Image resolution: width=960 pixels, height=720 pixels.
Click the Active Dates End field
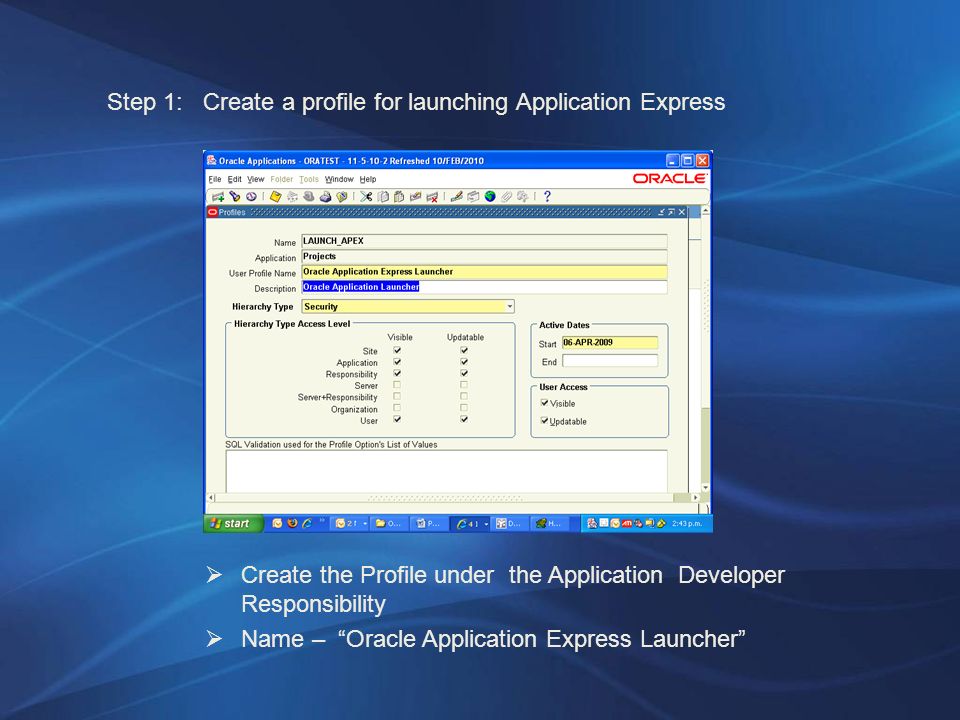tap(610, 361)
